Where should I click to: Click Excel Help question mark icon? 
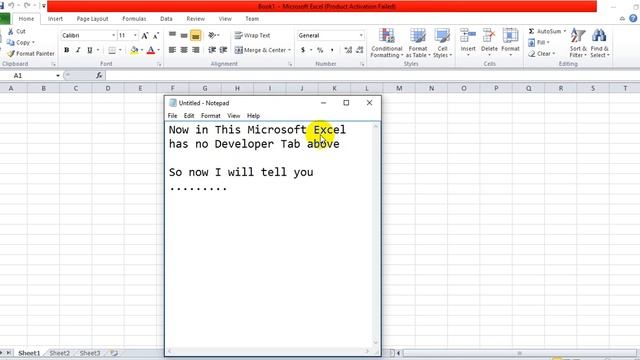pyautogui.click(x=633, y=18)
